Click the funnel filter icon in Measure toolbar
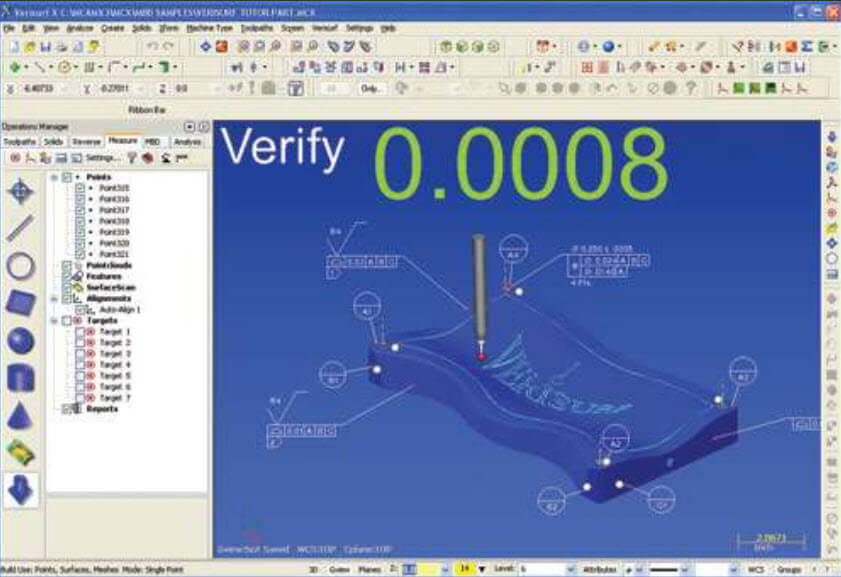The height and width of the screenshot is (577, 841). [131, 158]
